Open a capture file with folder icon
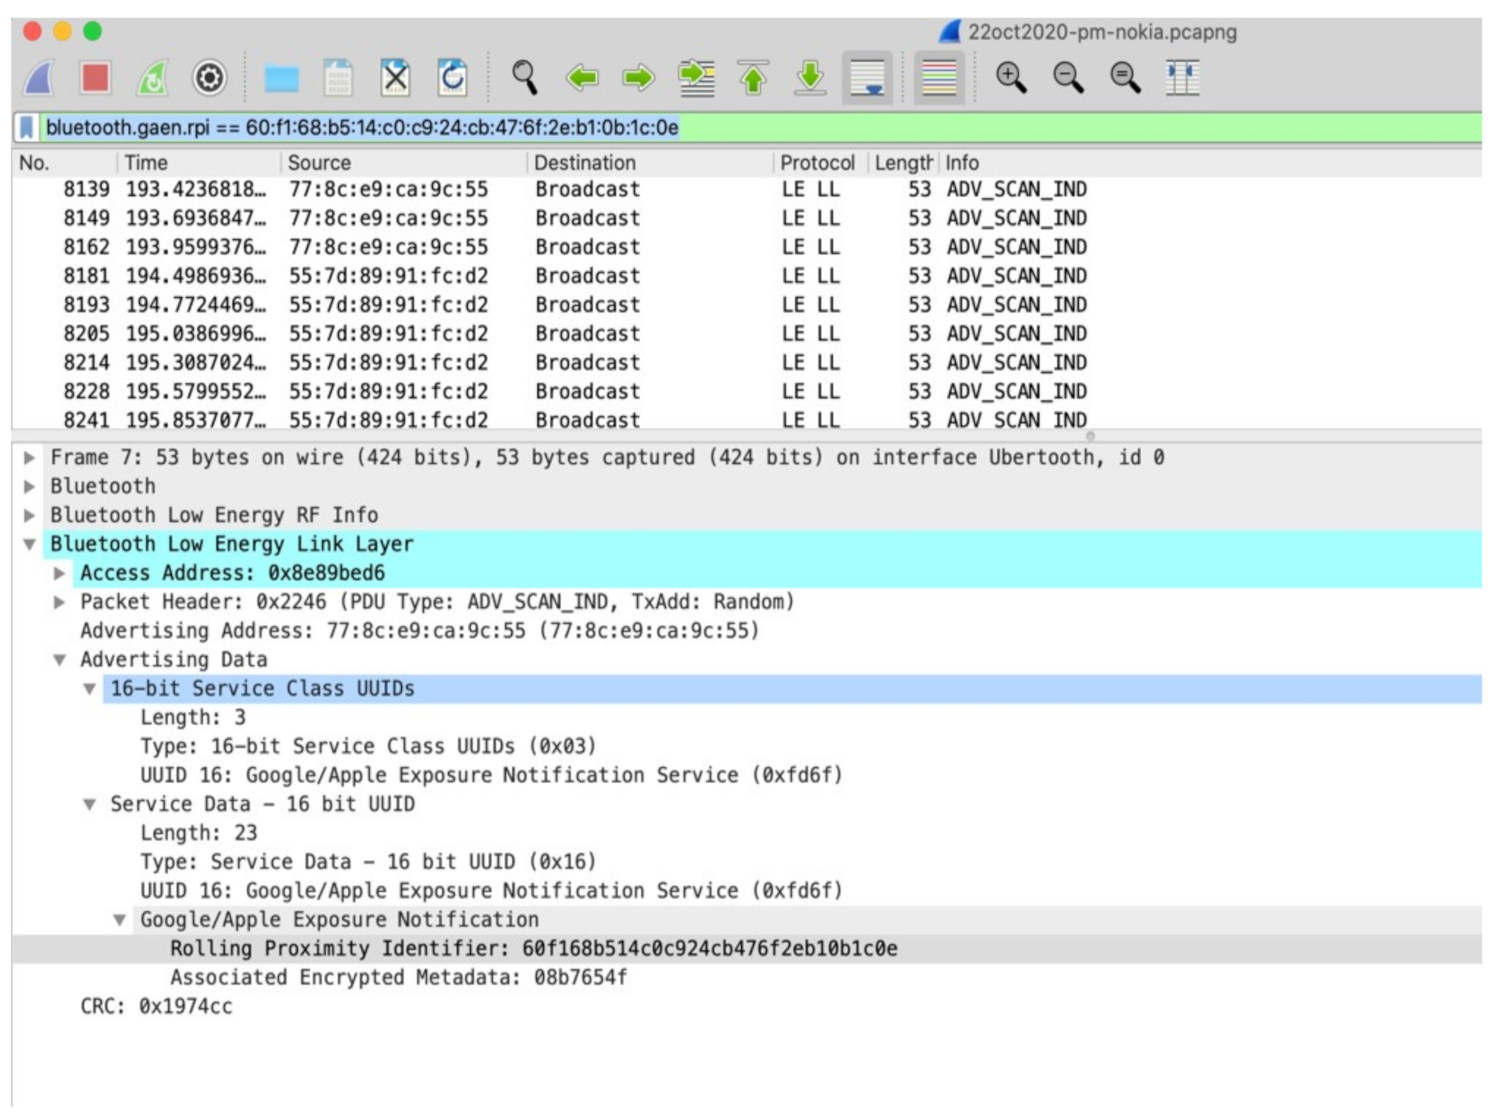The width and height of the screenshot is (1501, 1118). 281,77
